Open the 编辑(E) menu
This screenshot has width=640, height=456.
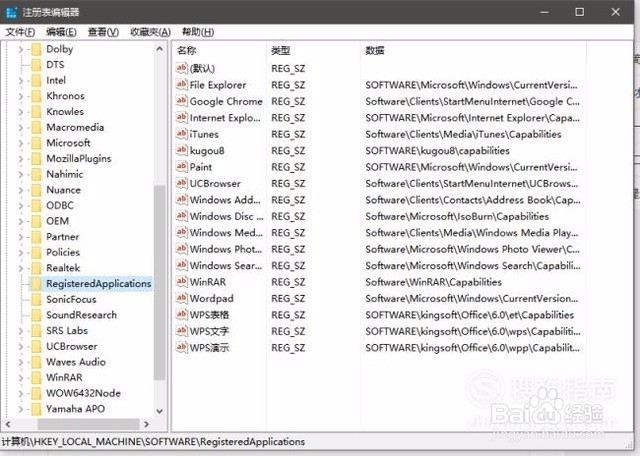pyautogui.click(x=61, y=32)
